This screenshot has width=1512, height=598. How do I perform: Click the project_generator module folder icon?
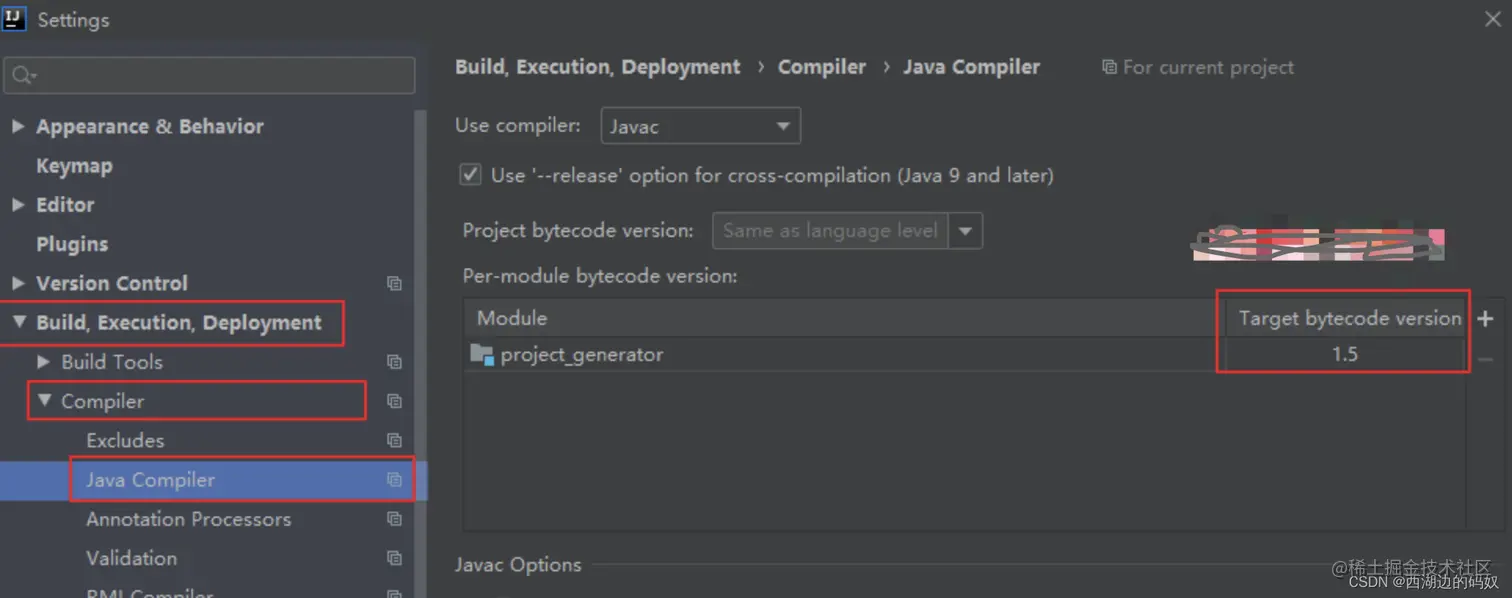coord(482,354)
